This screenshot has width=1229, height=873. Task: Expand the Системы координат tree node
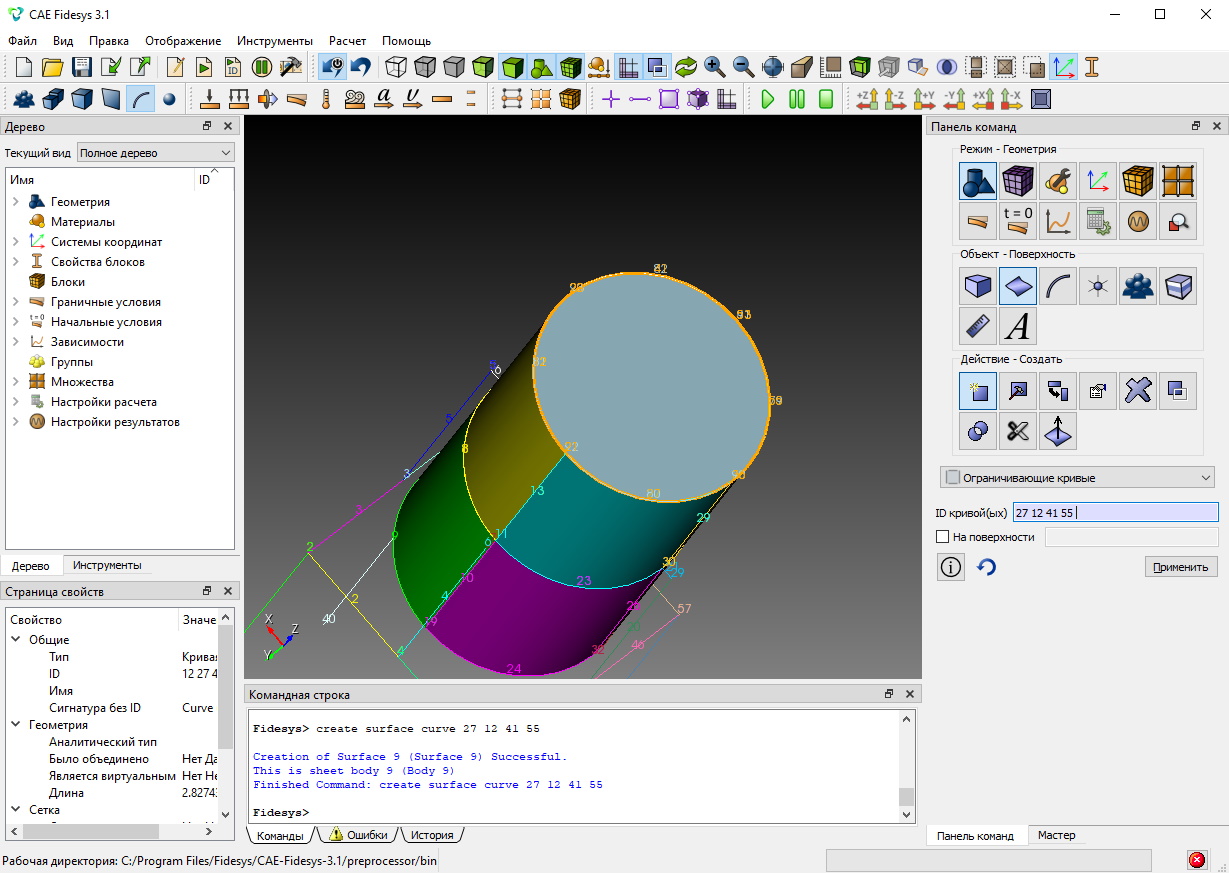(x=16, y=242)
